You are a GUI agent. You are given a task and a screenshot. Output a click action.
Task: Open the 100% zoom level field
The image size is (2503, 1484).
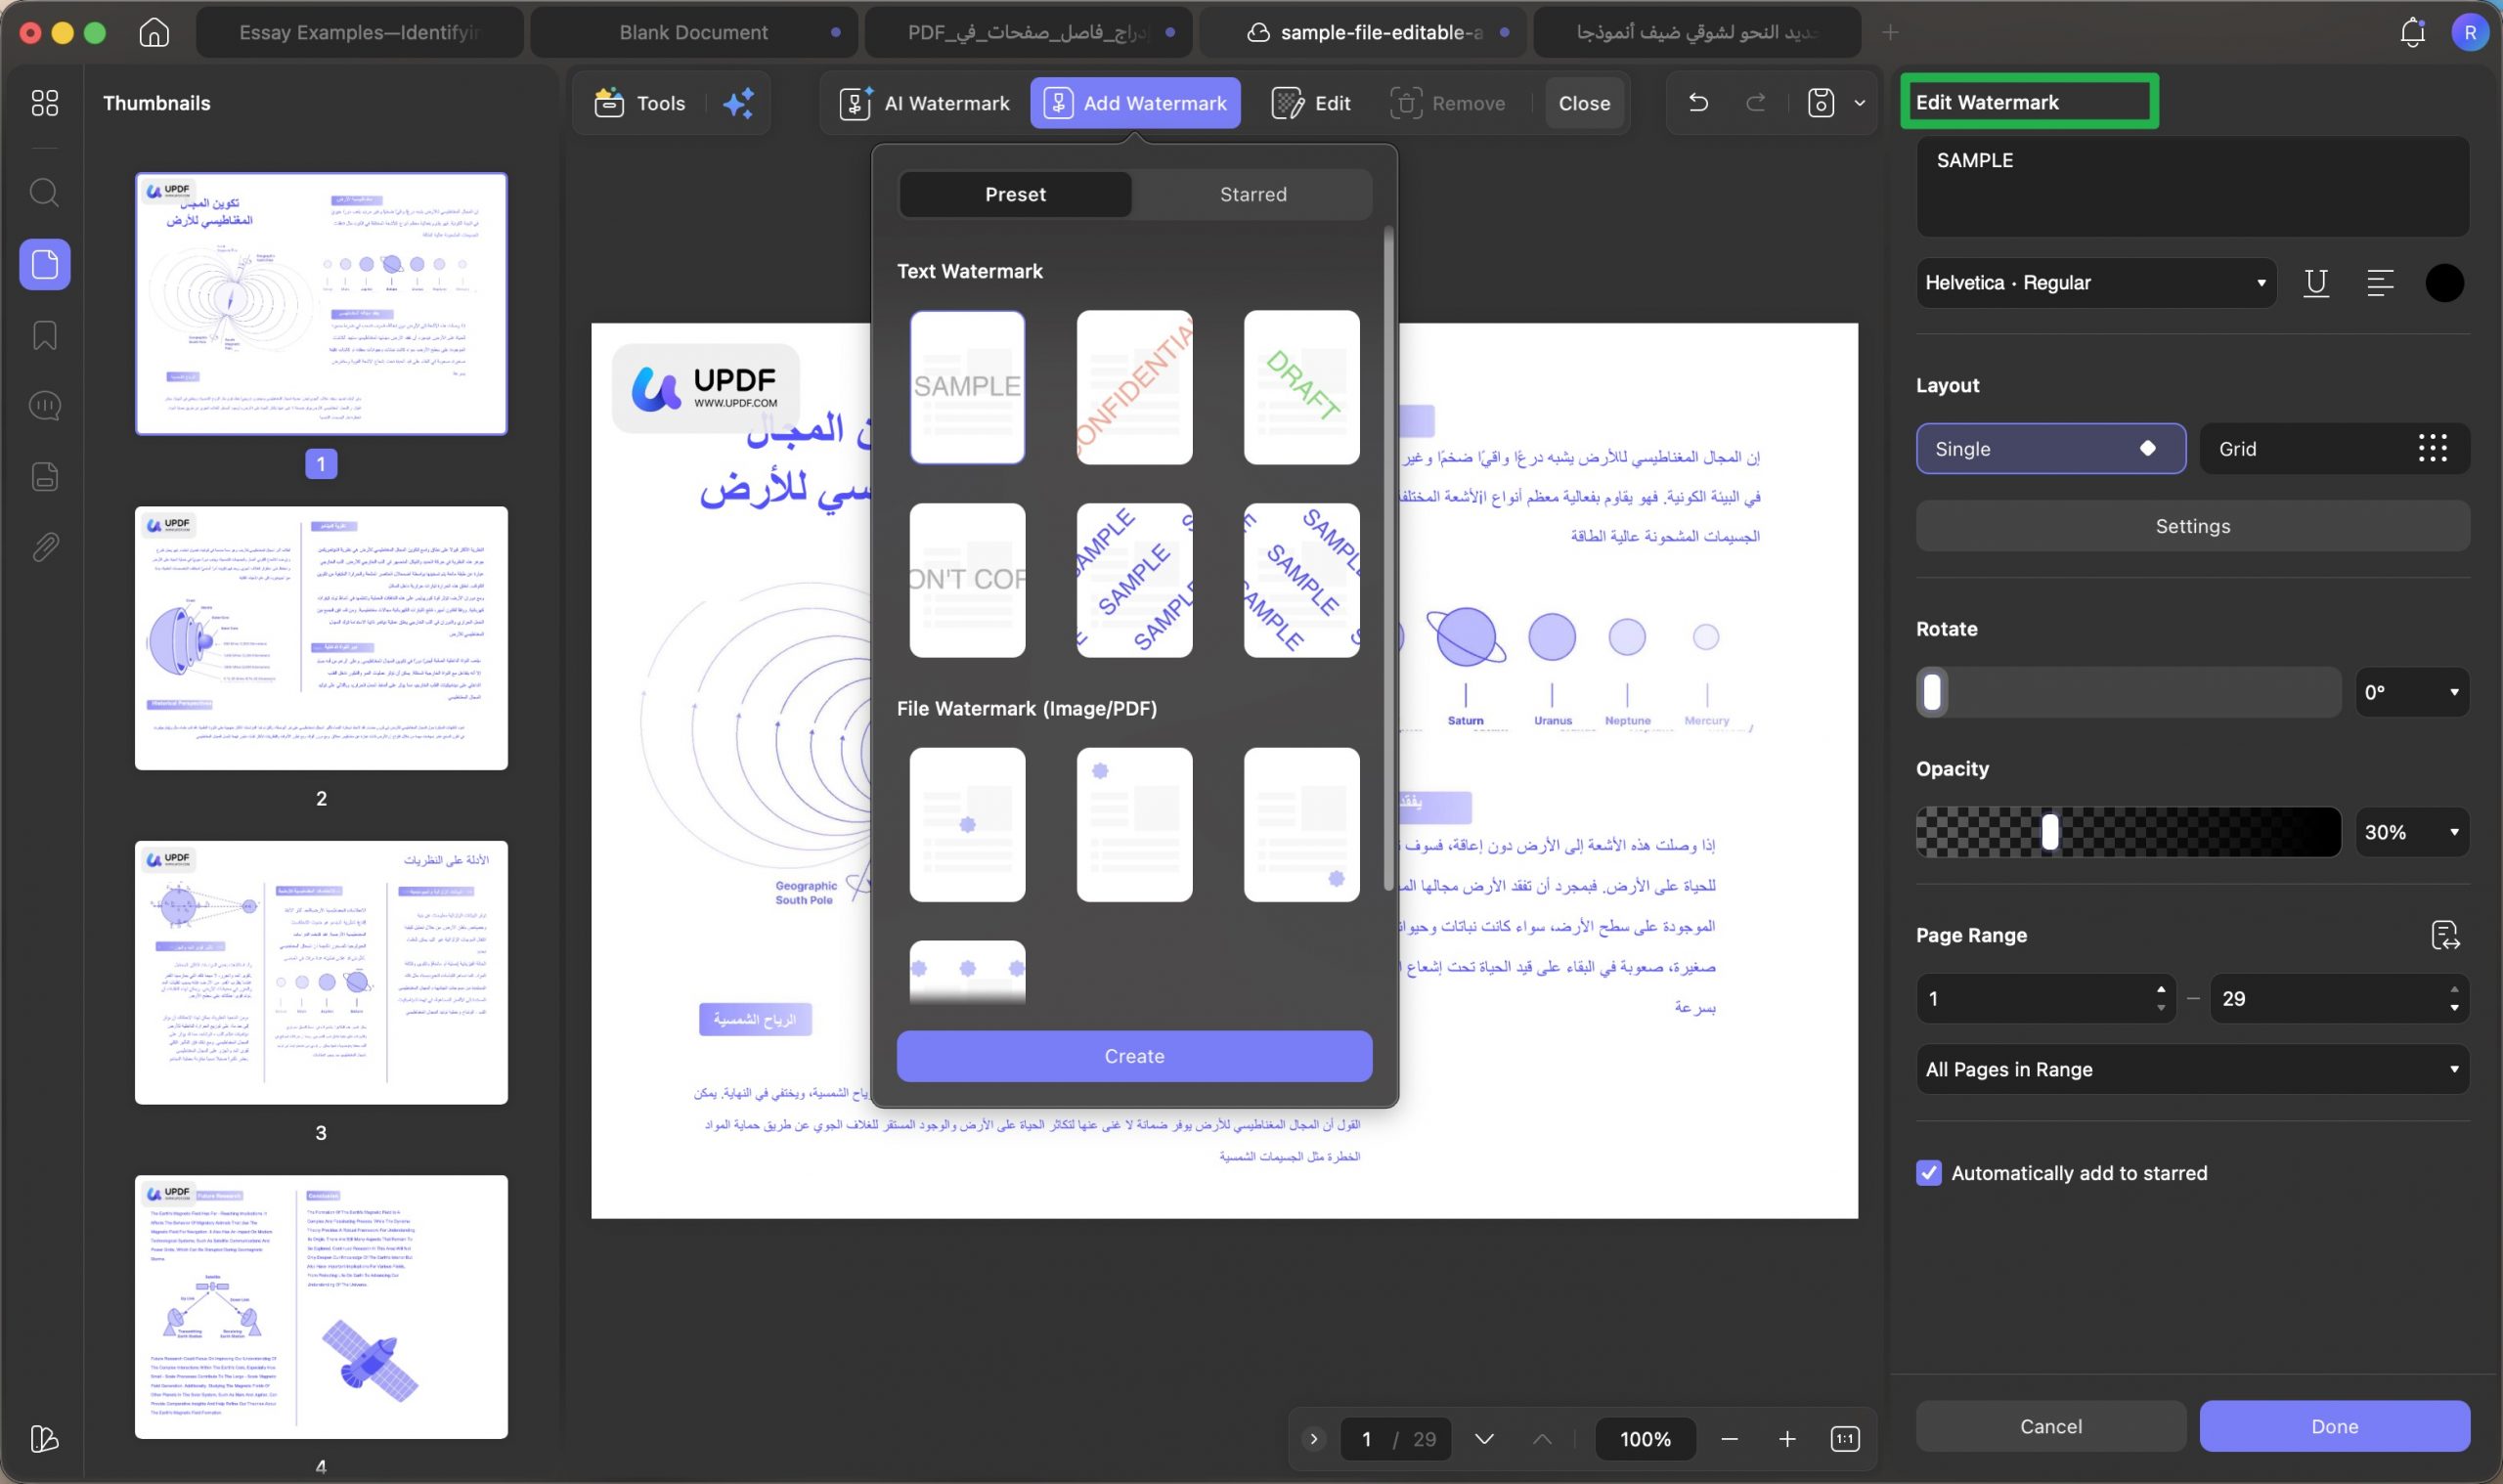[1645, 1439]
